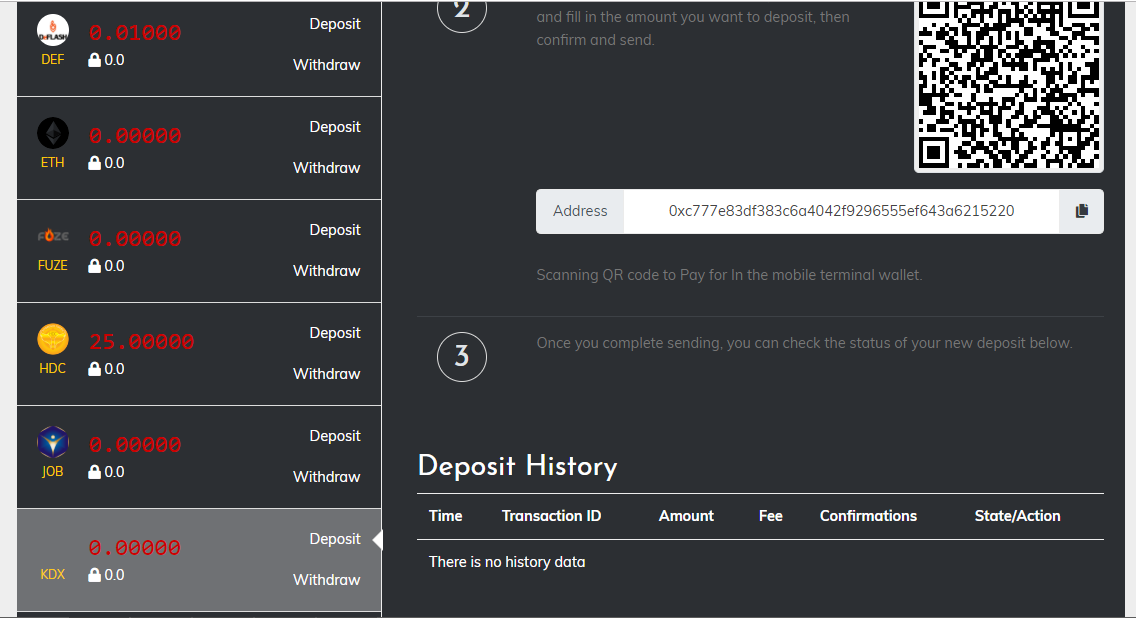
Task: Click the JOB coin logo
Action: coord(53,442)
